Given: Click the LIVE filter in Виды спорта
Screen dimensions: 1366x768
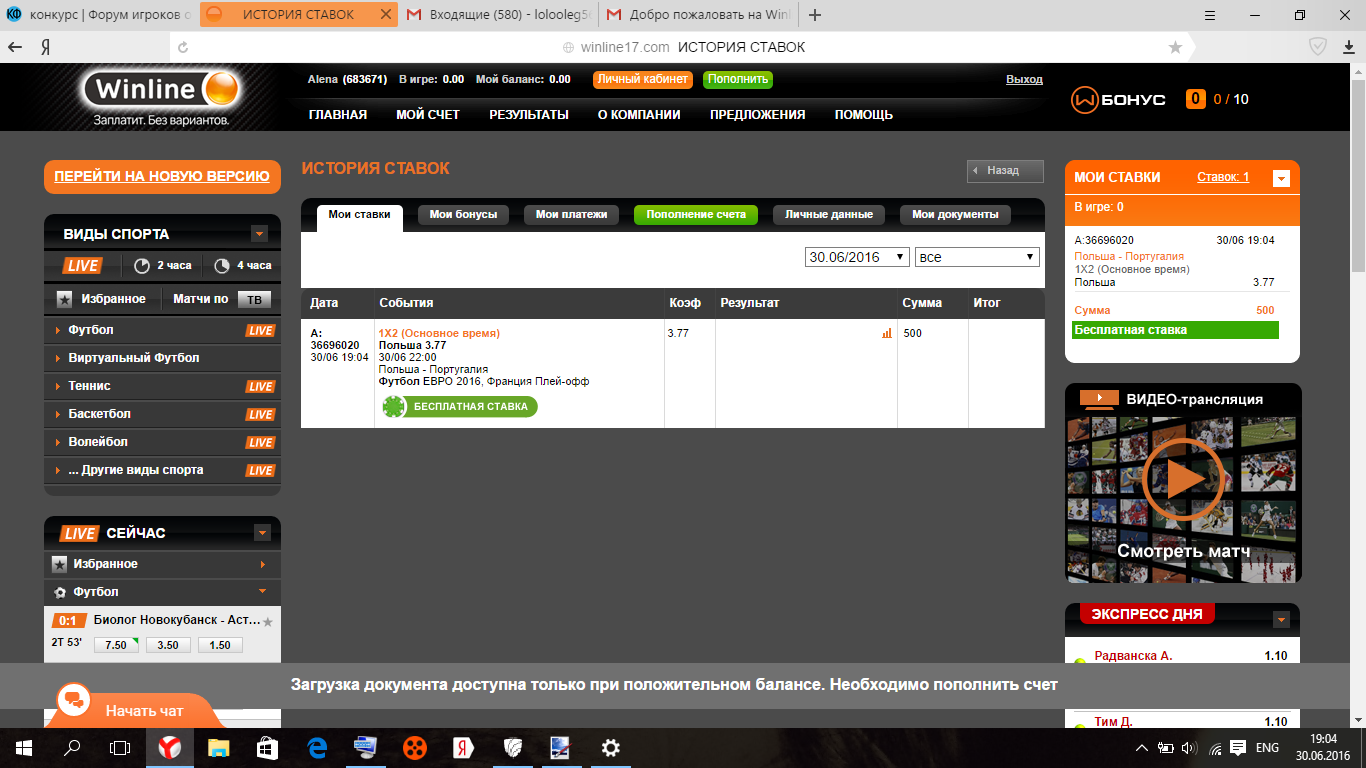Looking at the screenshot, I should [x=82, y=266].
